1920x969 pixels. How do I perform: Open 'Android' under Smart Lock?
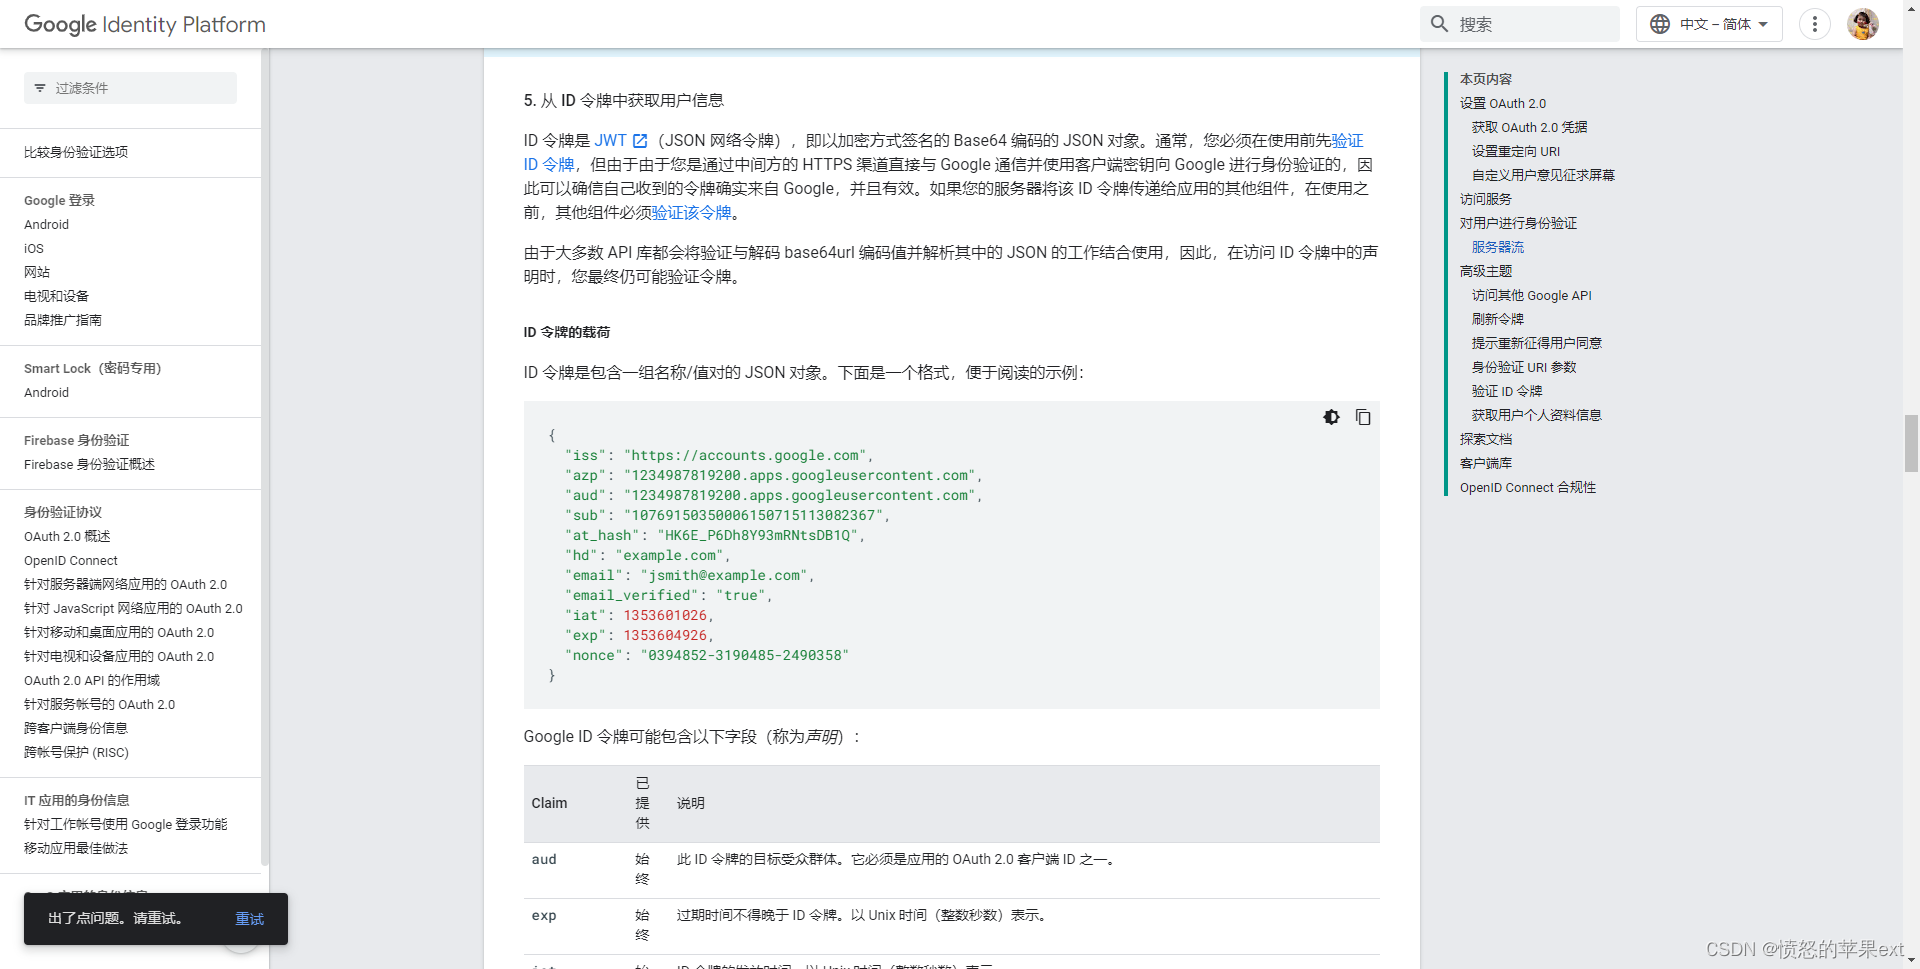click(46, 393)
